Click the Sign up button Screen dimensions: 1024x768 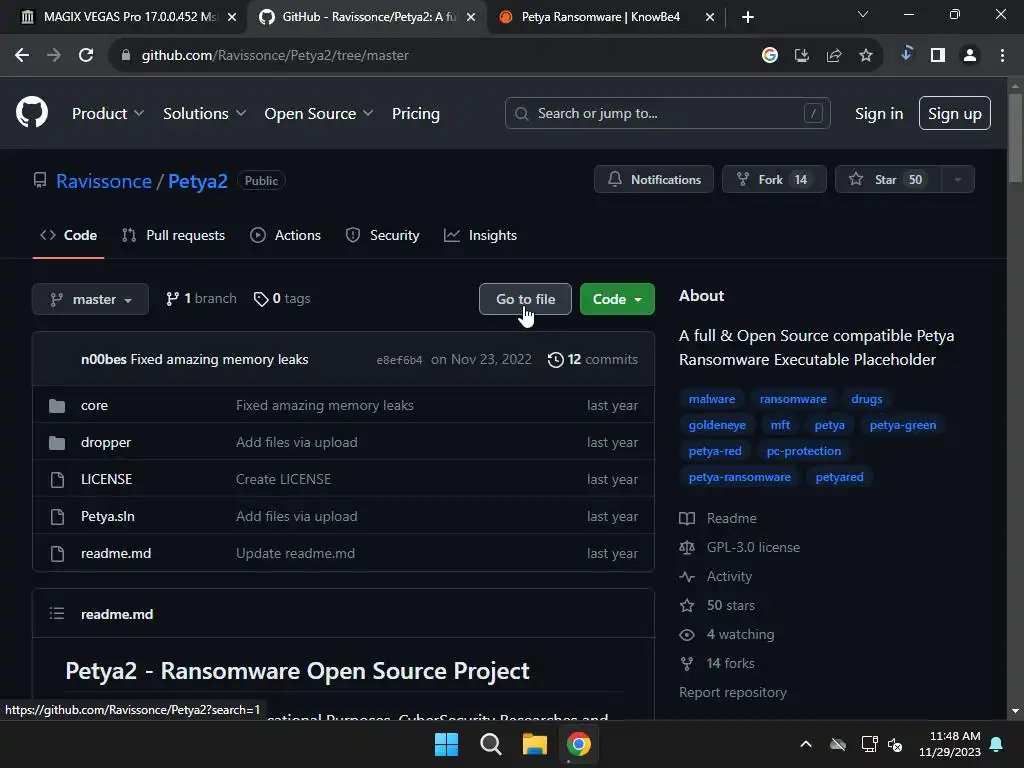(x=955, y=114)
